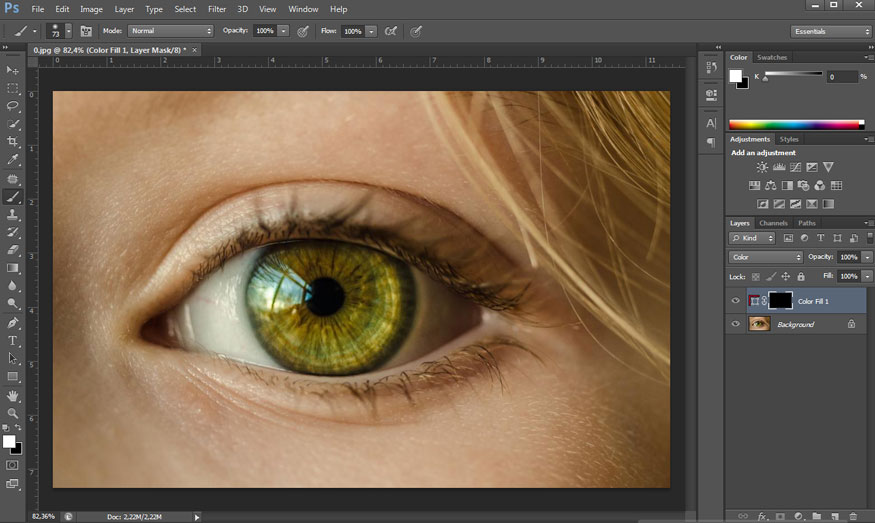Select the Horizontal Type tool

pos(13,341)
